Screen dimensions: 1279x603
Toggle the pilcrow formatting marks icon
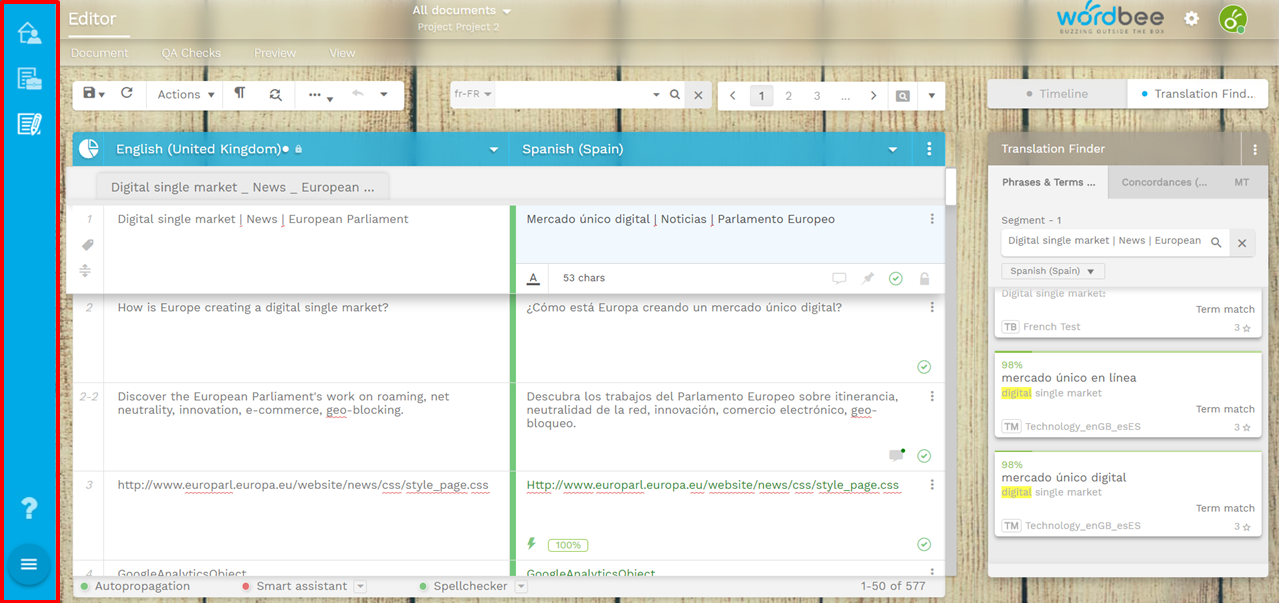point(240,94)
